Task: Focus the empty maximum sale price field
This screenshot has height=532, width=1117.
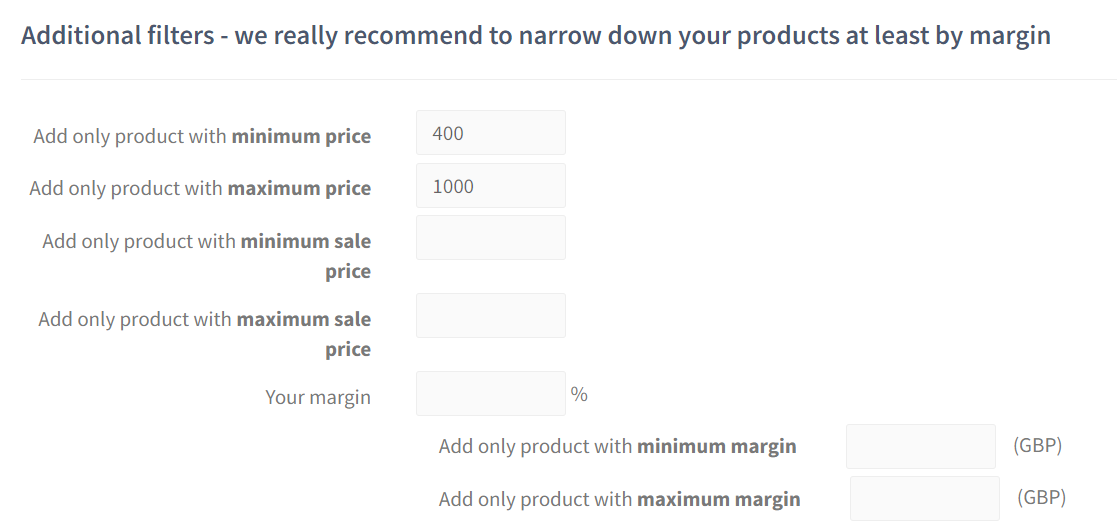Action: [490, 316]
